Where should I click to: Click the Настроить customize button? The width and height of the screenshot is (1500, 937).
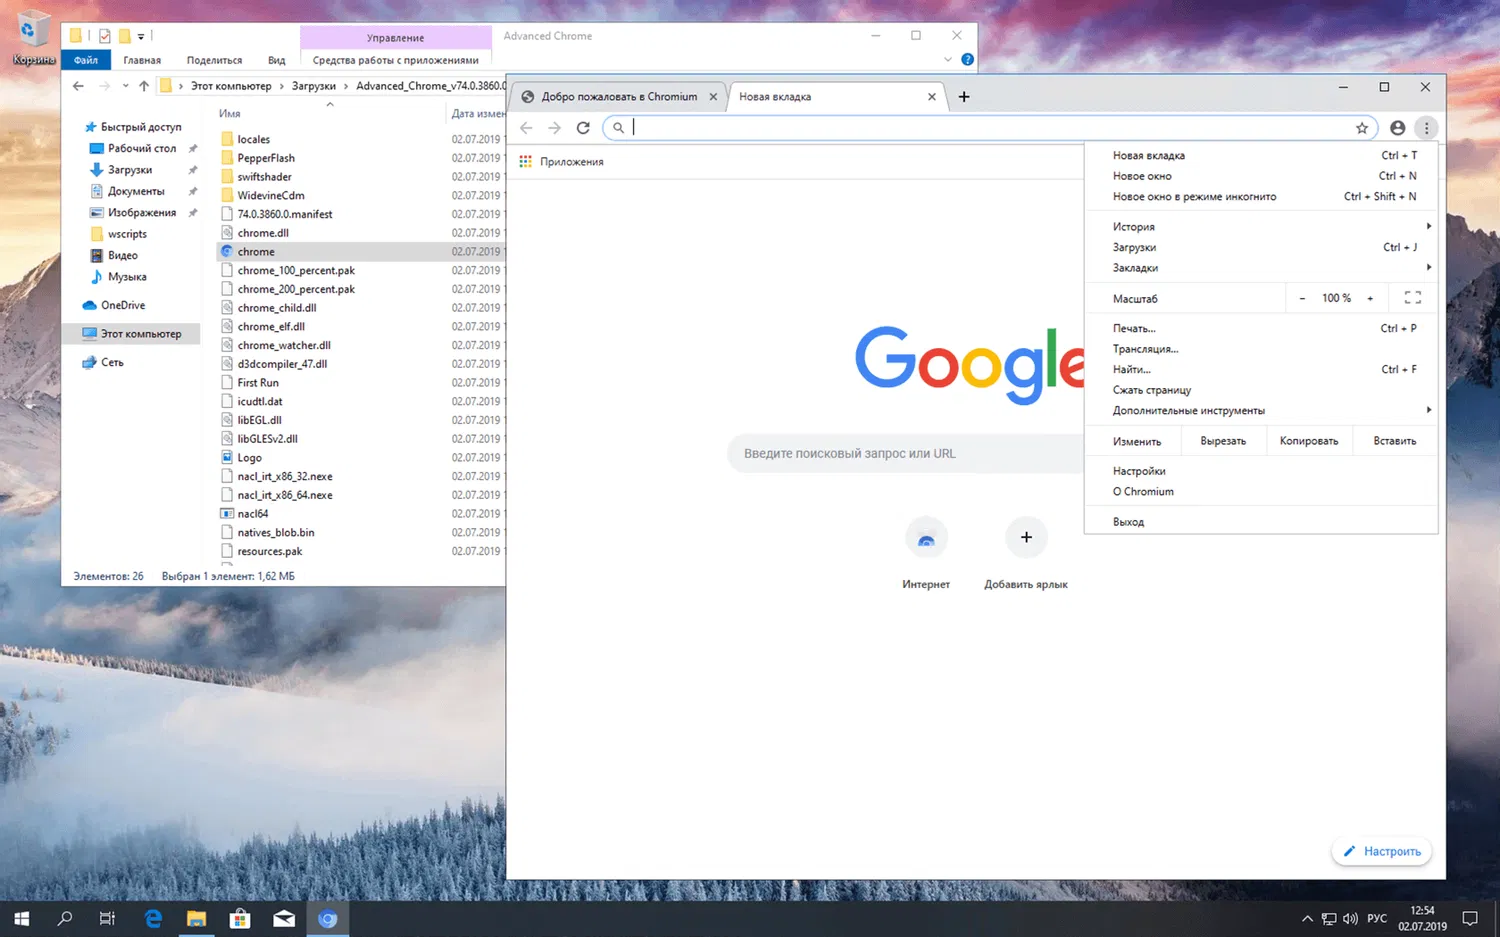coord(1382,851)
